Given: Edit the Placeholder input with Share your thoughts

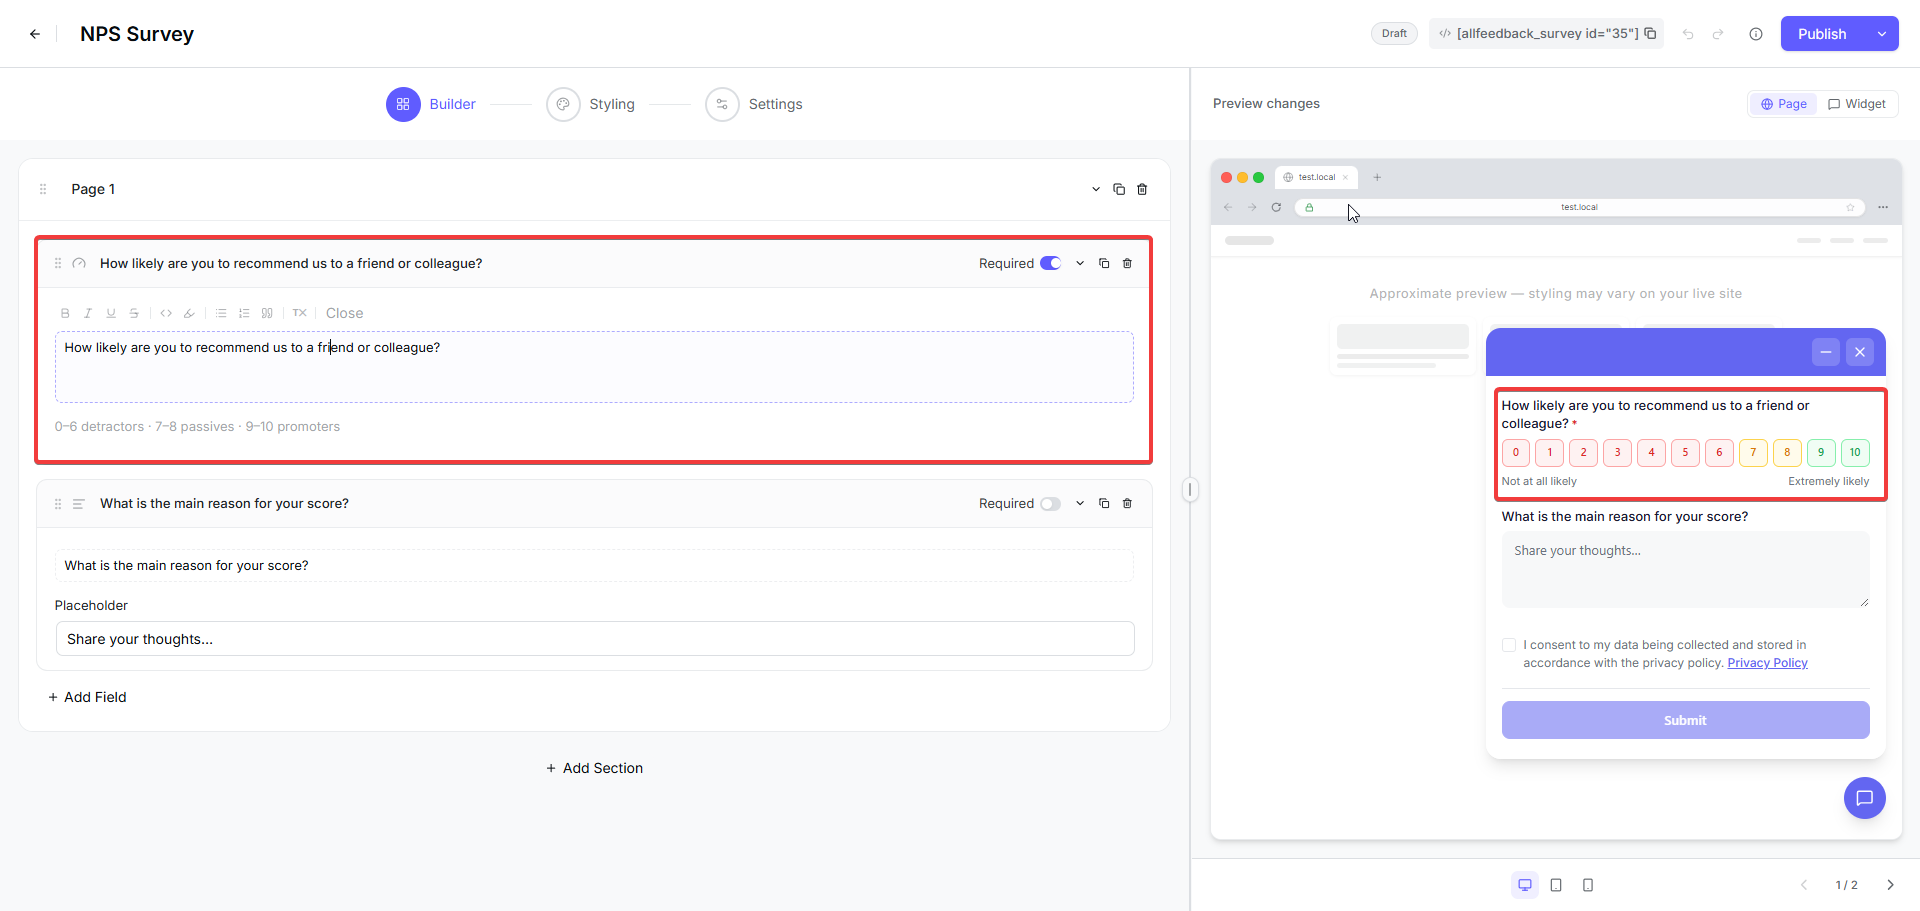Looking at the screenshot, I should pyautogui.click(x=595, y=639).
